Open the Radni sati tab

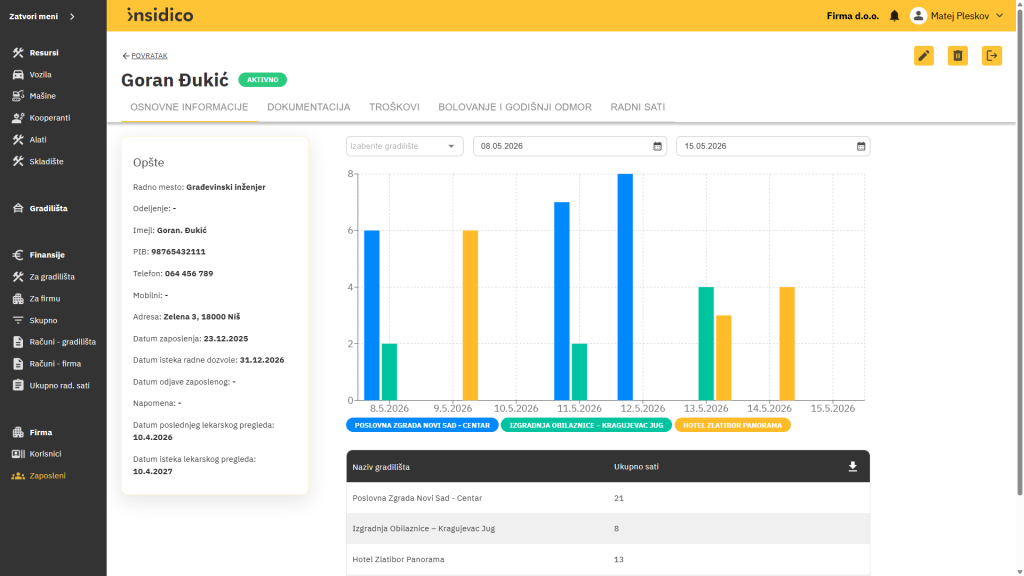637,107
